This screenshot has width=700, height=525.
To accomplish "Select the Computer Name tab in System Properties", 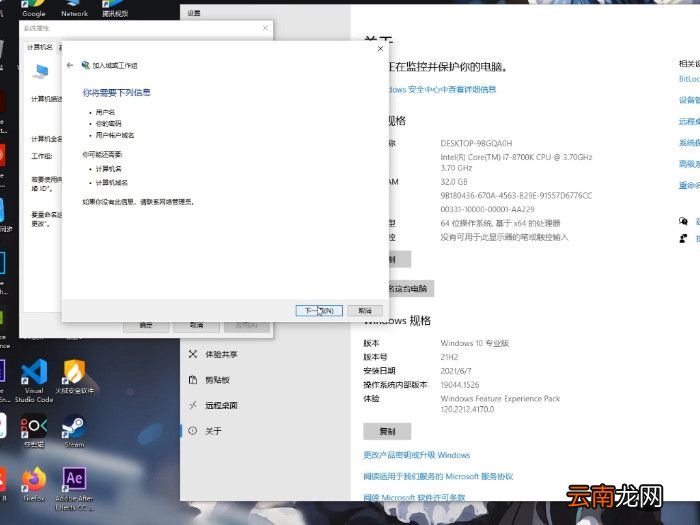I will 40,47.
